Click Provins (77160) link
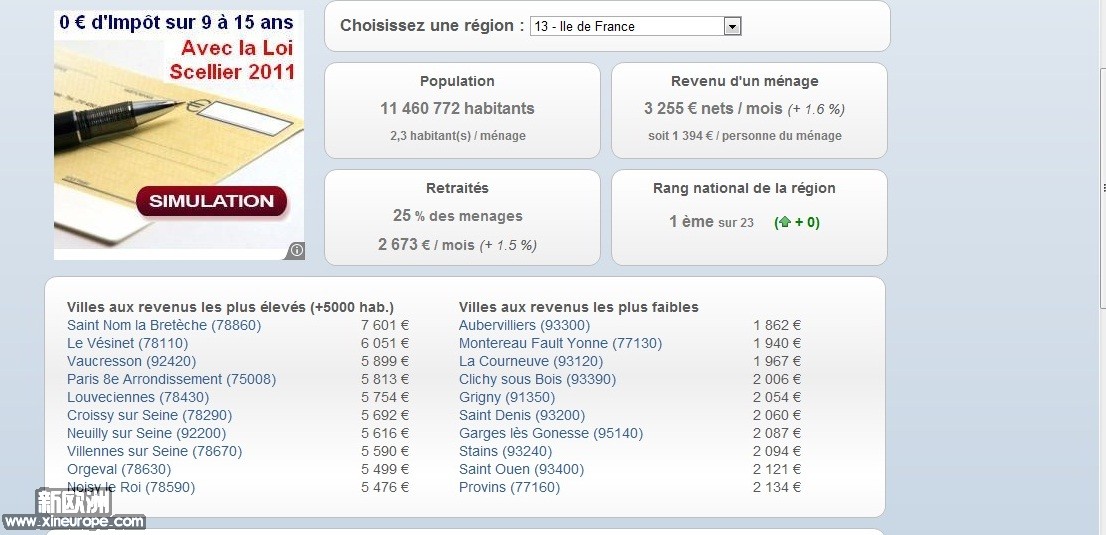 click(x=509, y=487)
